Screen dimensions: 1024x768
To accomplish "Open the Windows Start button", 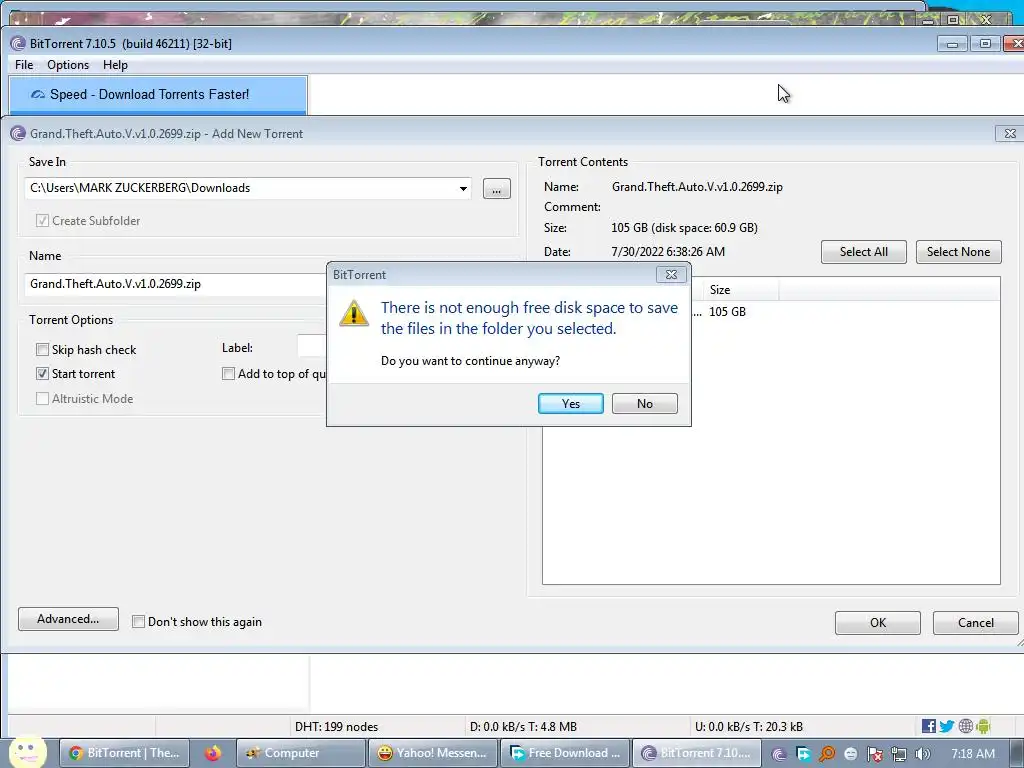I will (27, 752).
